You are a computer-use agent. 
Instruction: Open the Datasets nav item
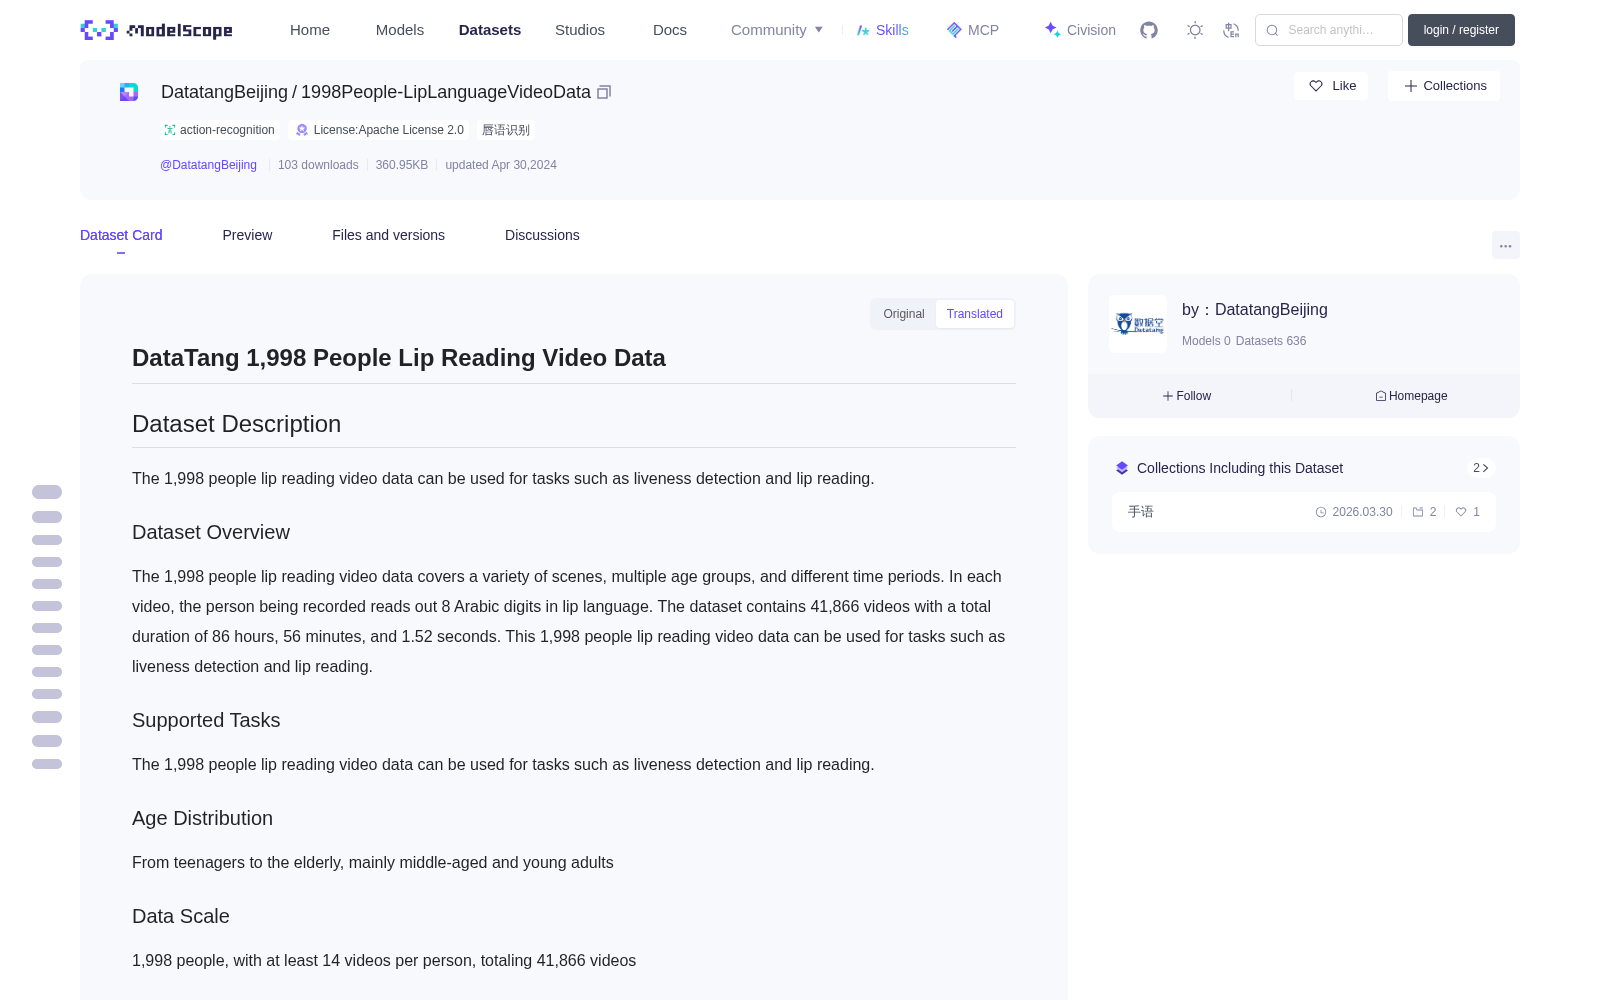point(490,30)
